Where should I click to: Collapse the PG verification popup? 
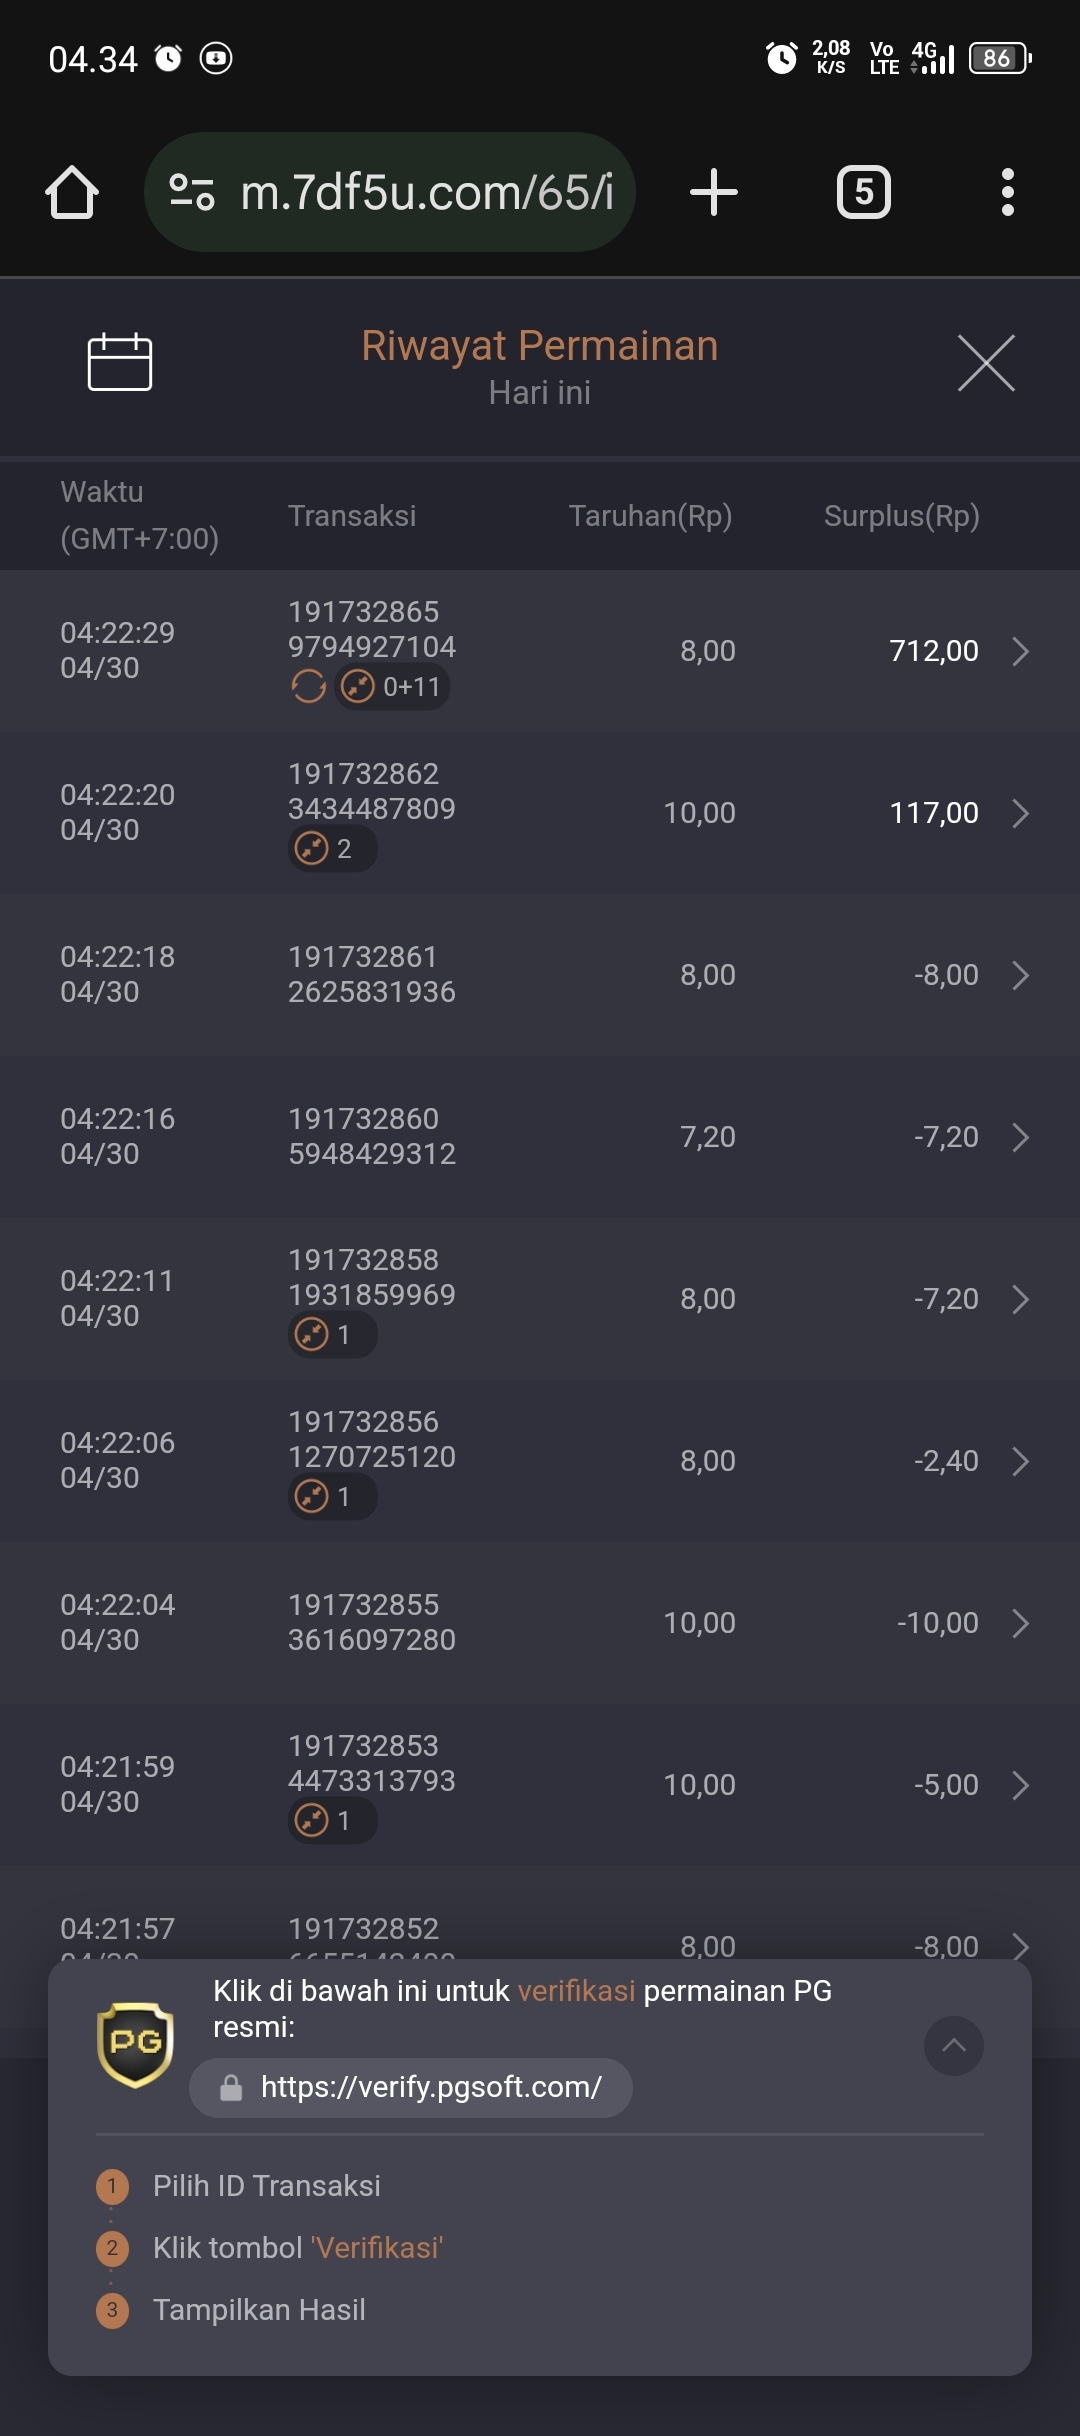954,2046
